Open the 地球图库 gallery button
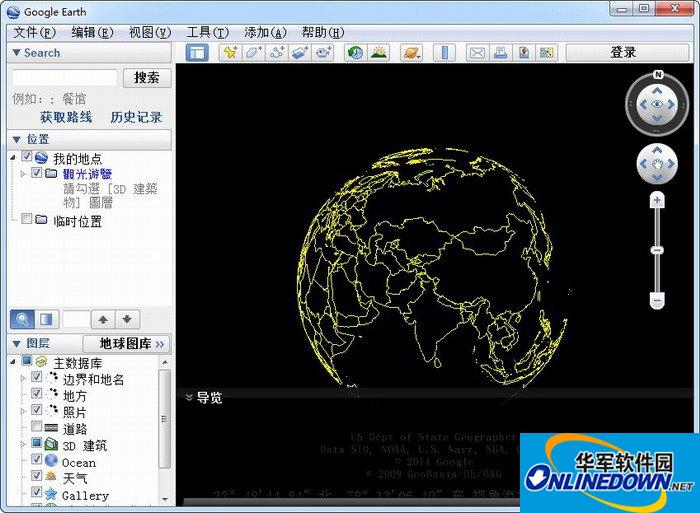 (127, 344)
